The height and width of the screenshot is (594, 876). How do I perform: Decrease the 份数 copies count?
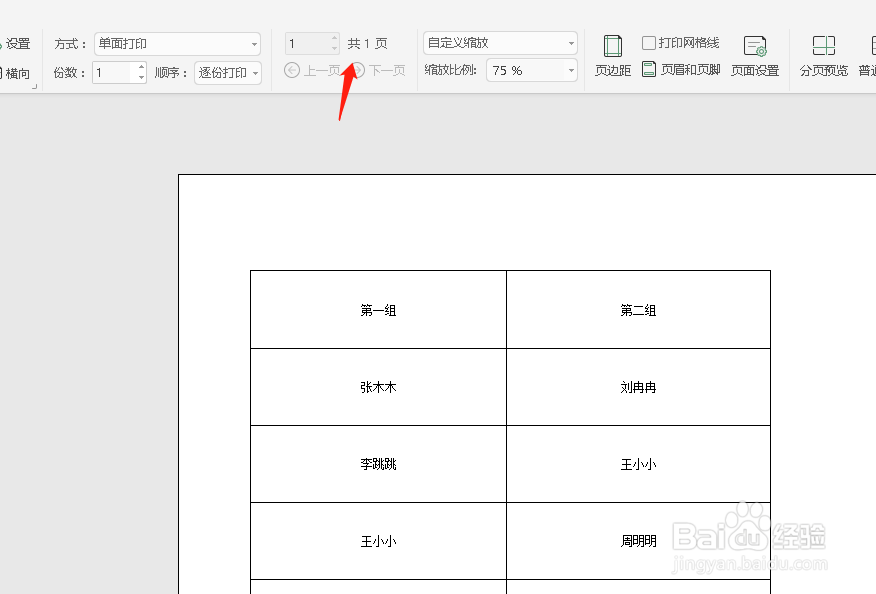pos(141,78)
